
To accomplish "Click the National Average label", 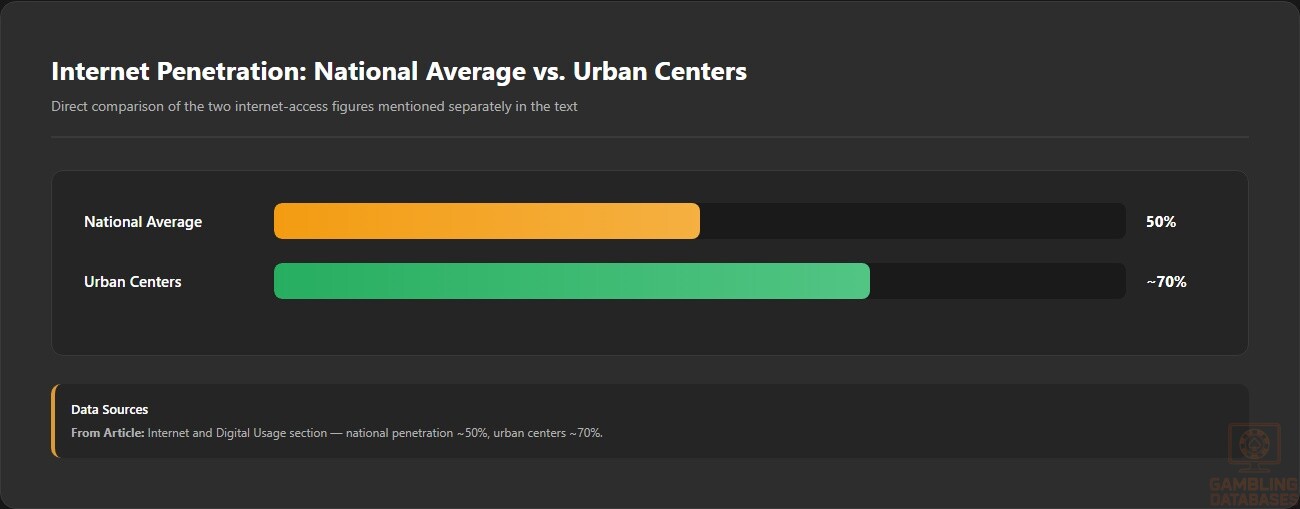I will [143, 222].
